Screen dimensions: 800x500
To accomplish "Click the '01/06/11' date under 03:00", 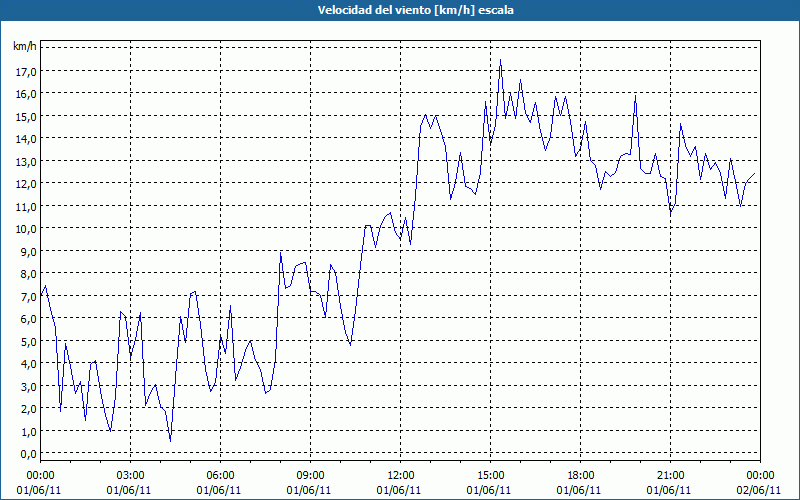I will [x=129, y=490].
